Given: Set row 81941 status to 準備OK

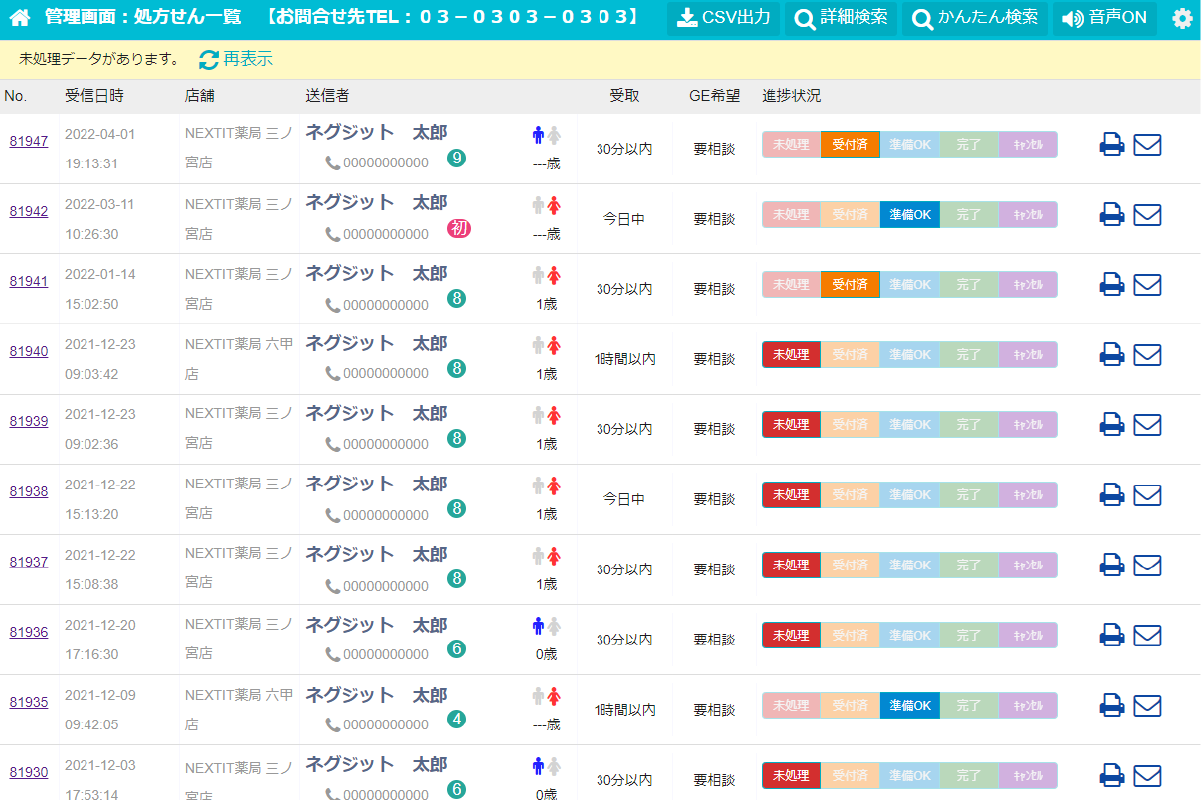Looking at the screenshot, I should pyautogui.click(x=909, y=285).
